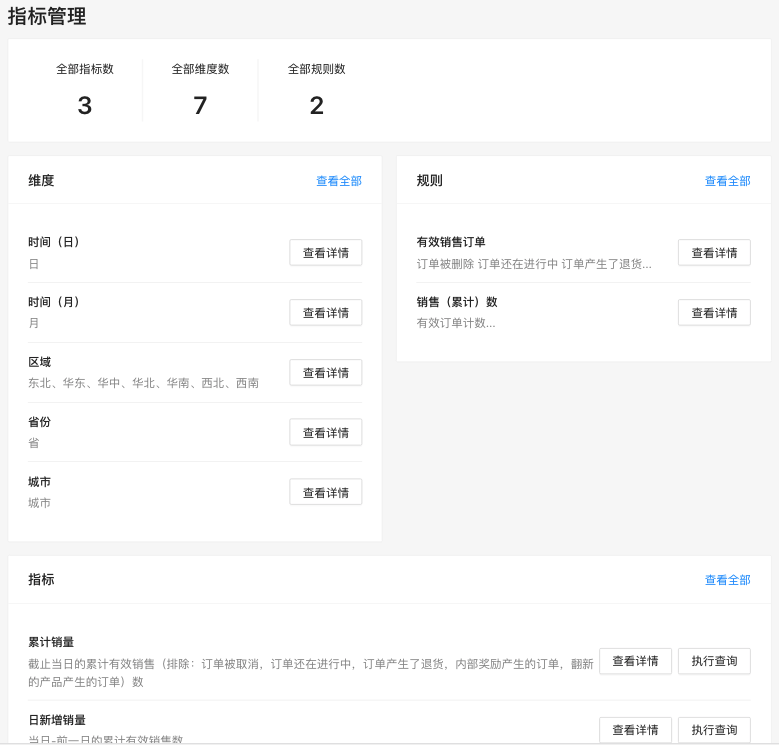Open 查看全部 link in 指标 panel
This screenshot has width=779, height=745.
coord(727,580)
